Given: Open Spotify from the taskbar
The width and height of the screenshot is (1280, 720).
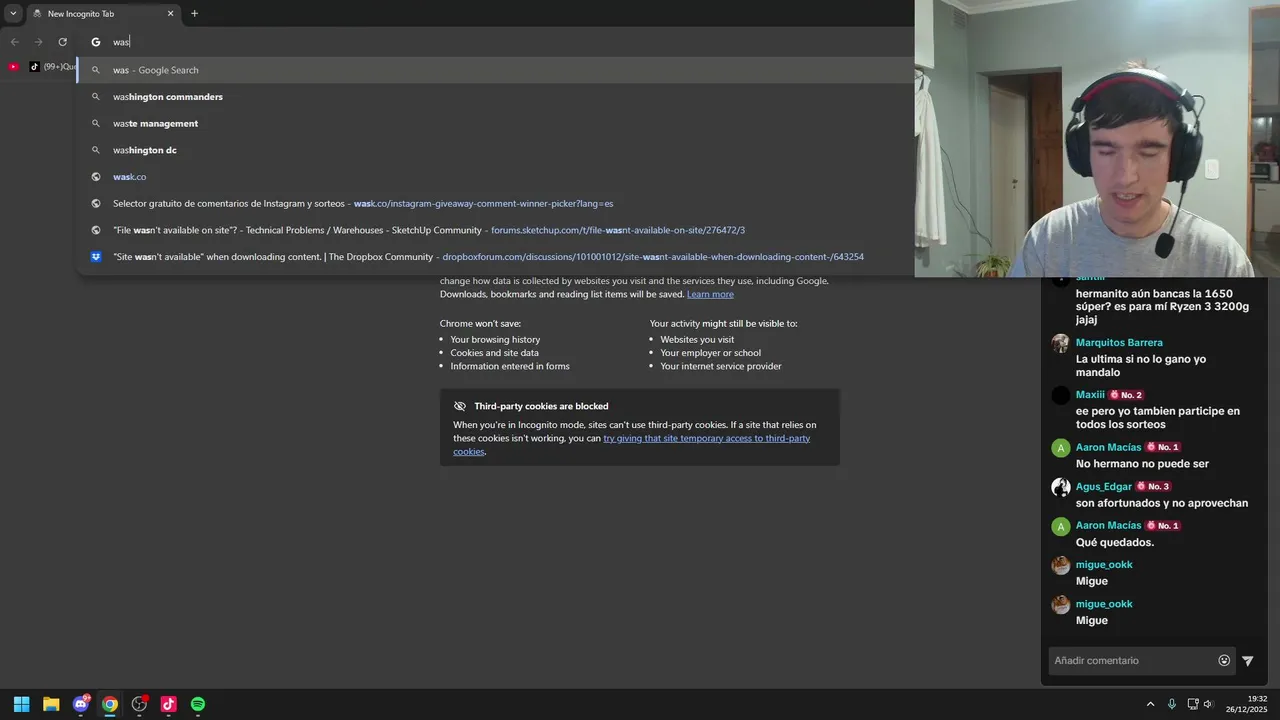Looking at the screenshot, I should tap(198, 704).
